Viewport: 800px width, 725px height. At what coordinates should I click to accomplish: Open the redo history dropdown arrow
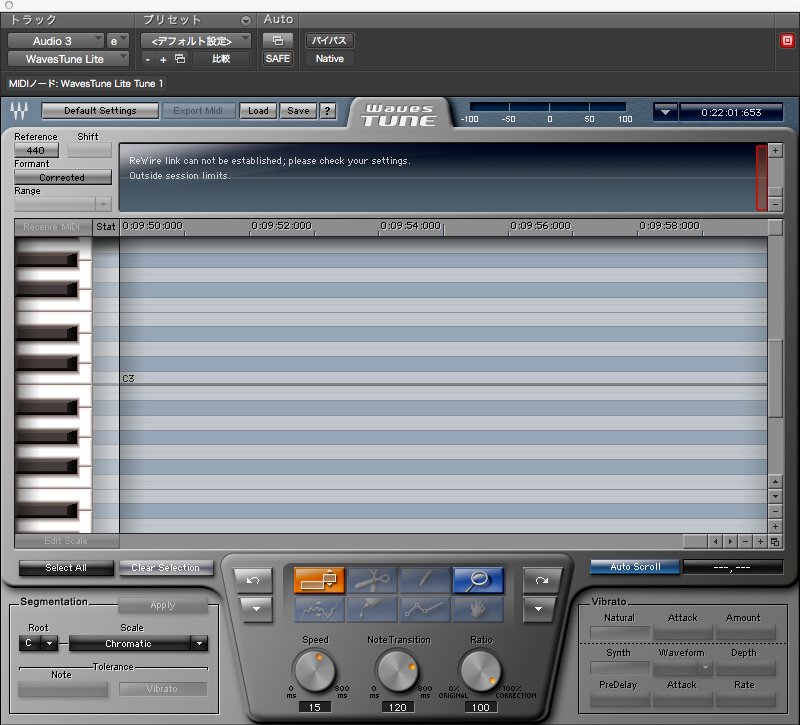[x=539, y=609]
